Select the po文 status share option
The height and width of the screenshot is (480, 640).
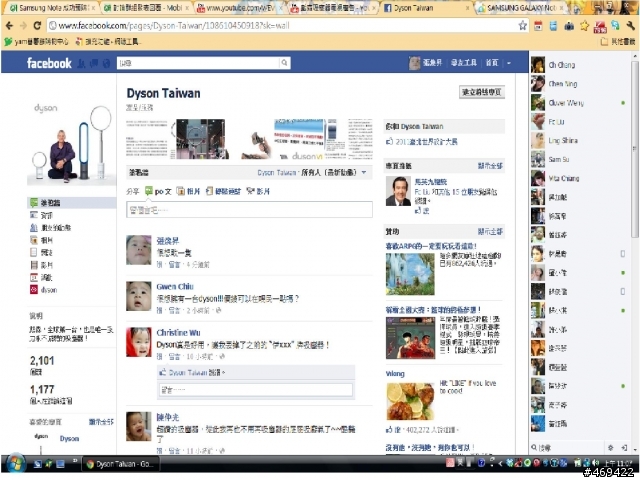(x=158, y=191)
